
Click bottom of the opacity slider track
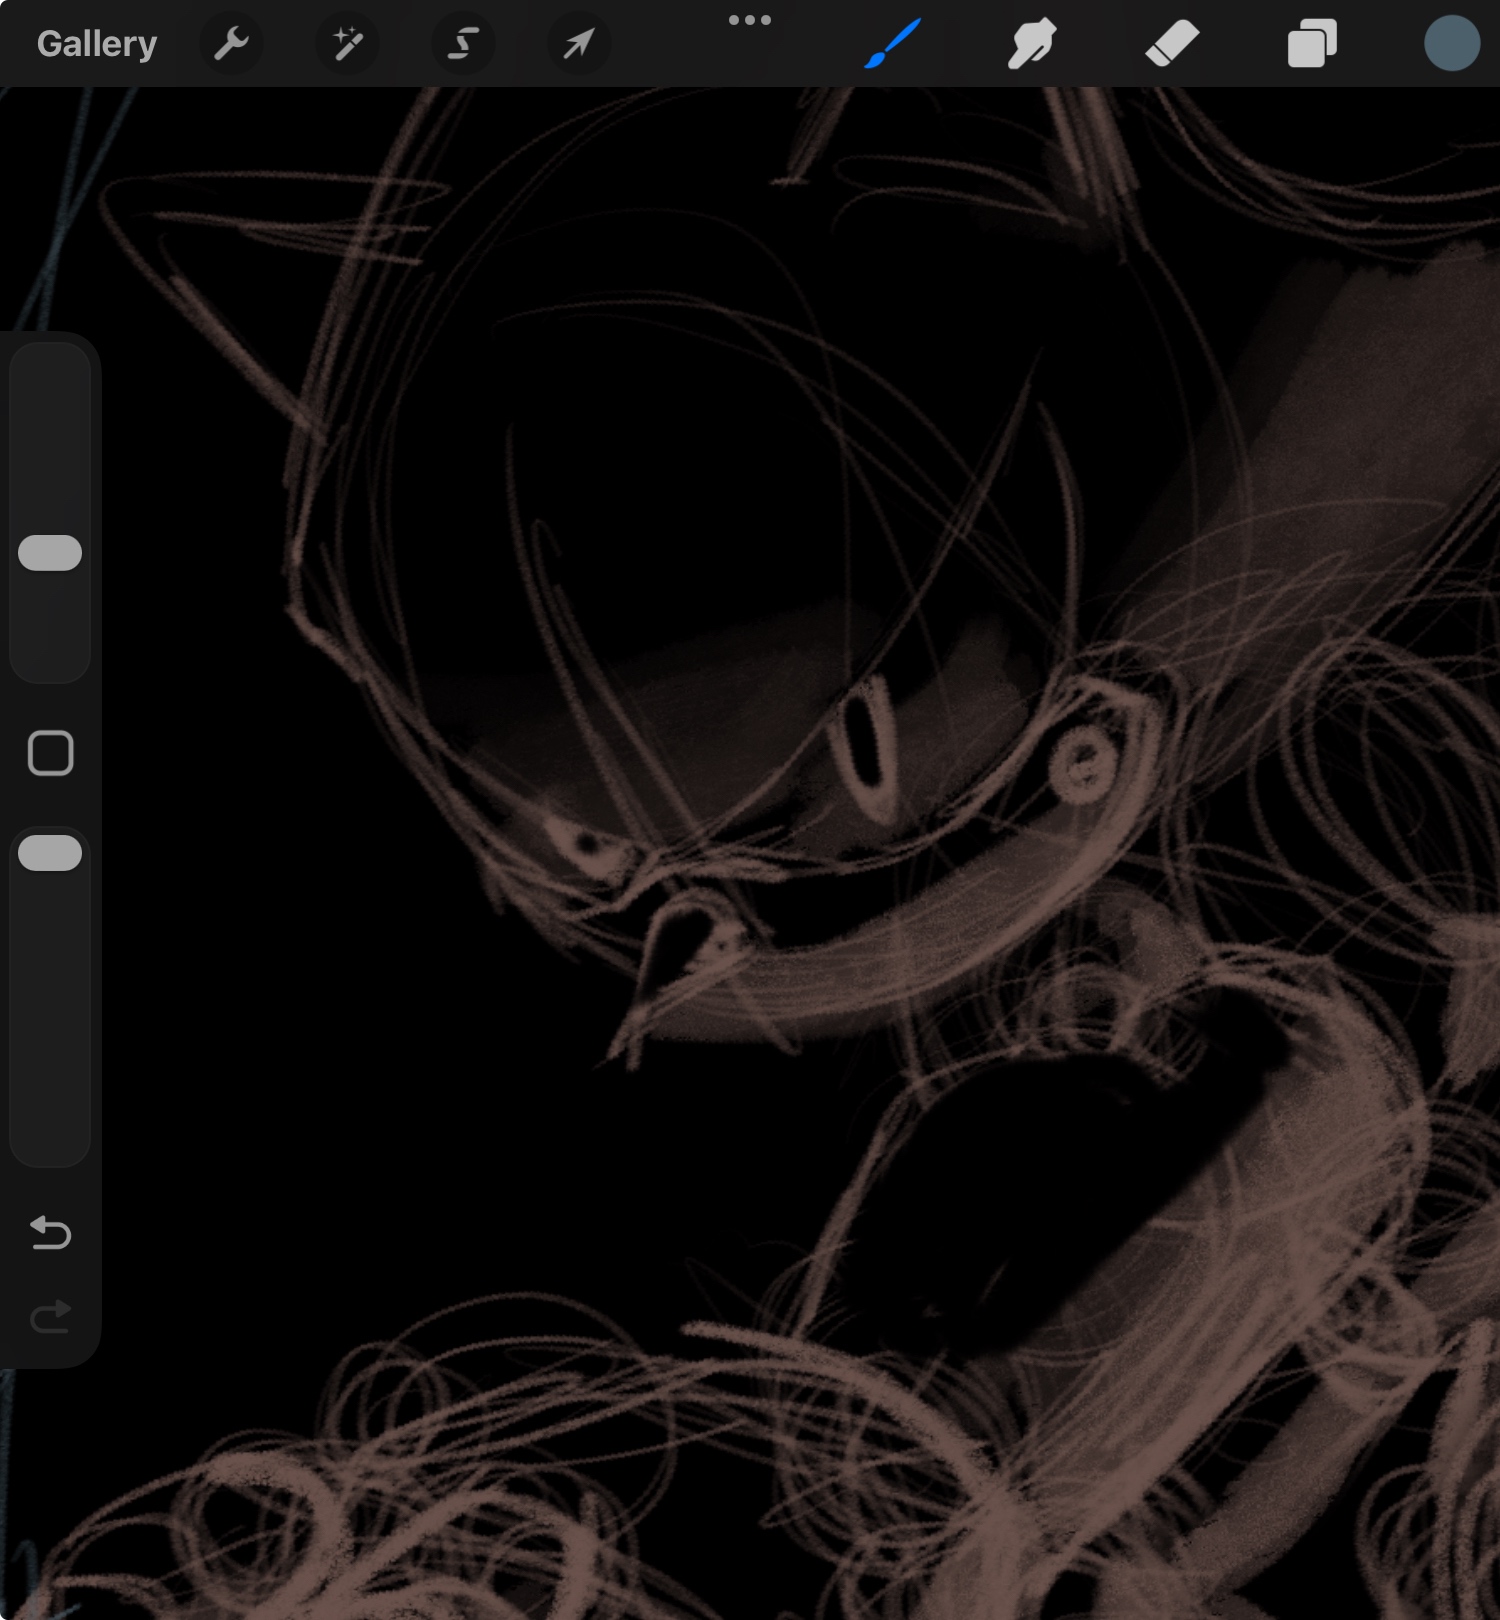(x=50, y=1140)
